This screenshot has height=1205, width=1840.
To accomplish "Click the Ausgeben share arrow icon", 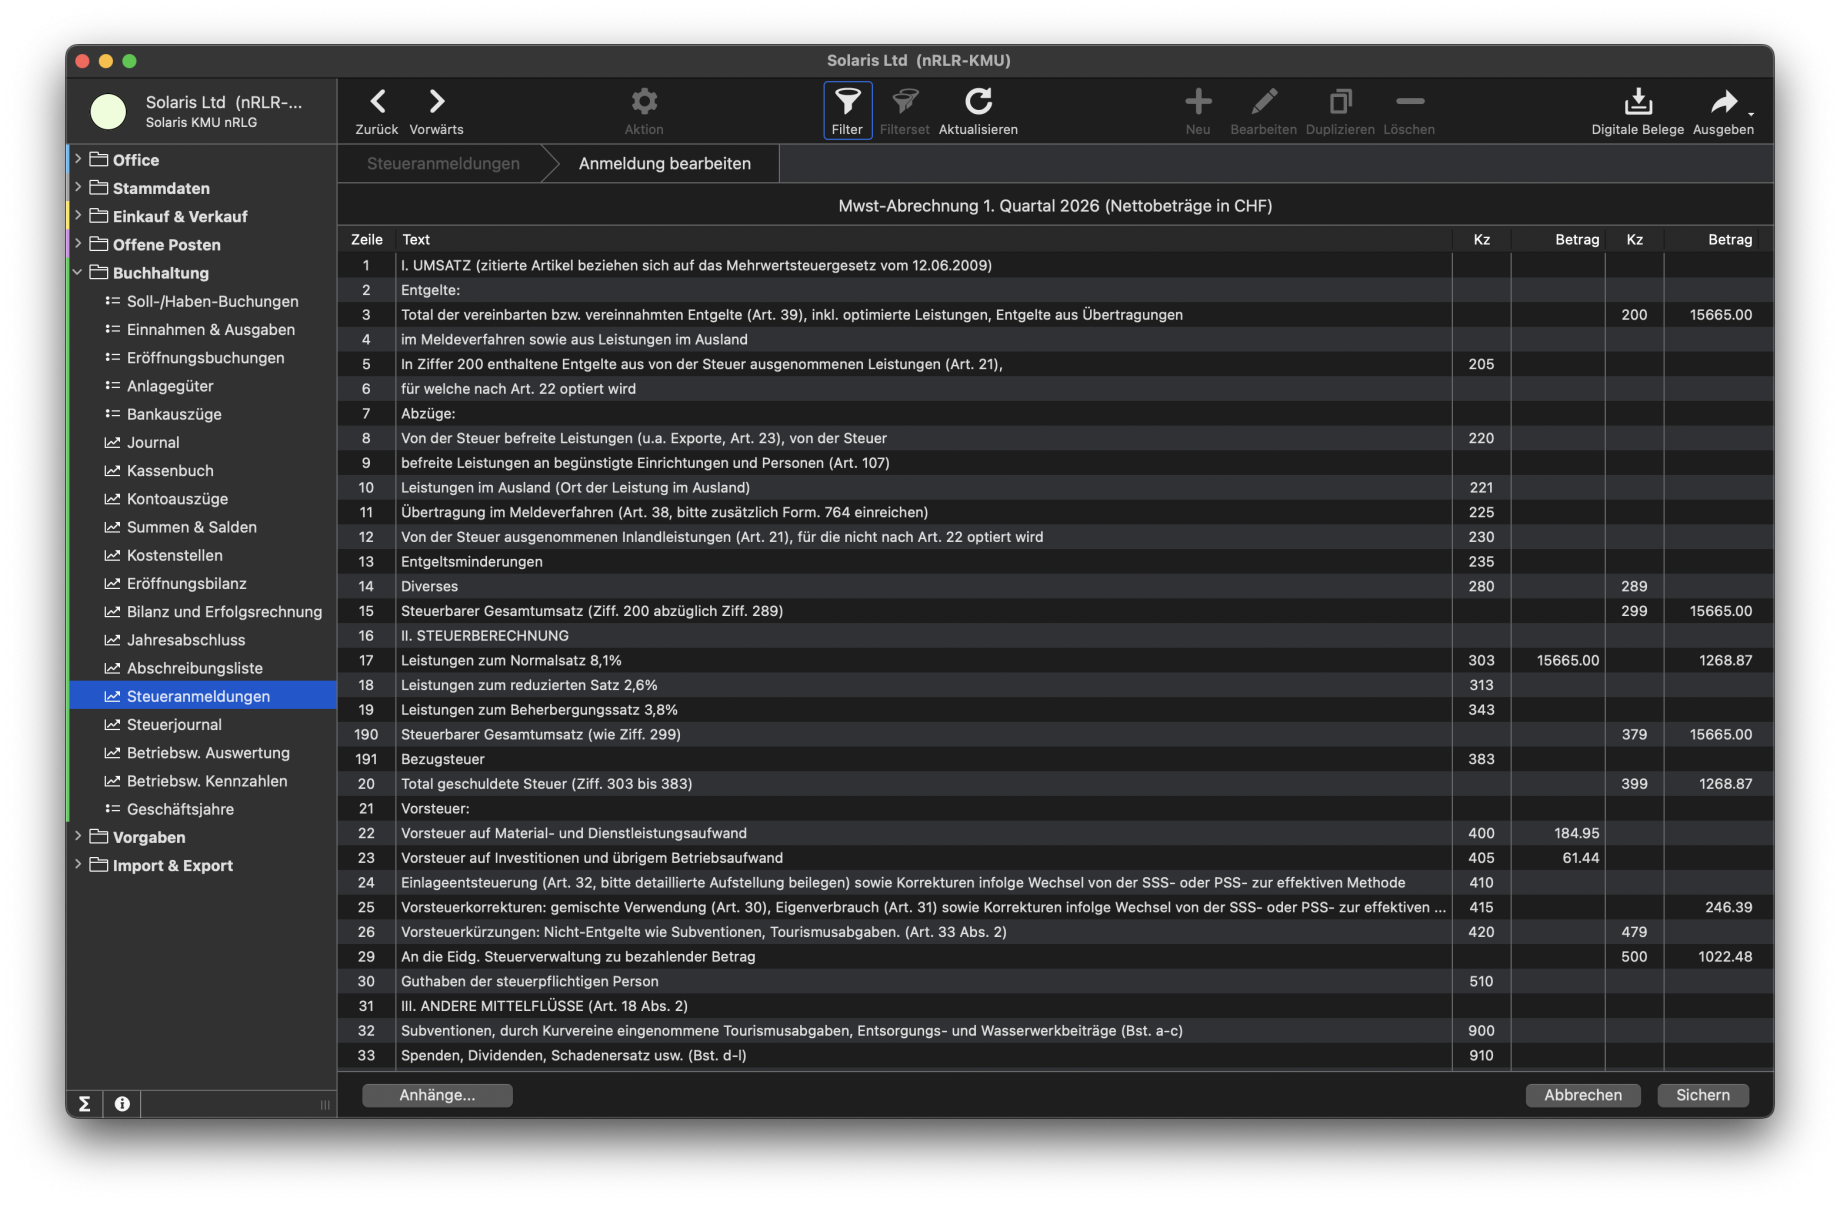I will [1722, 102].
